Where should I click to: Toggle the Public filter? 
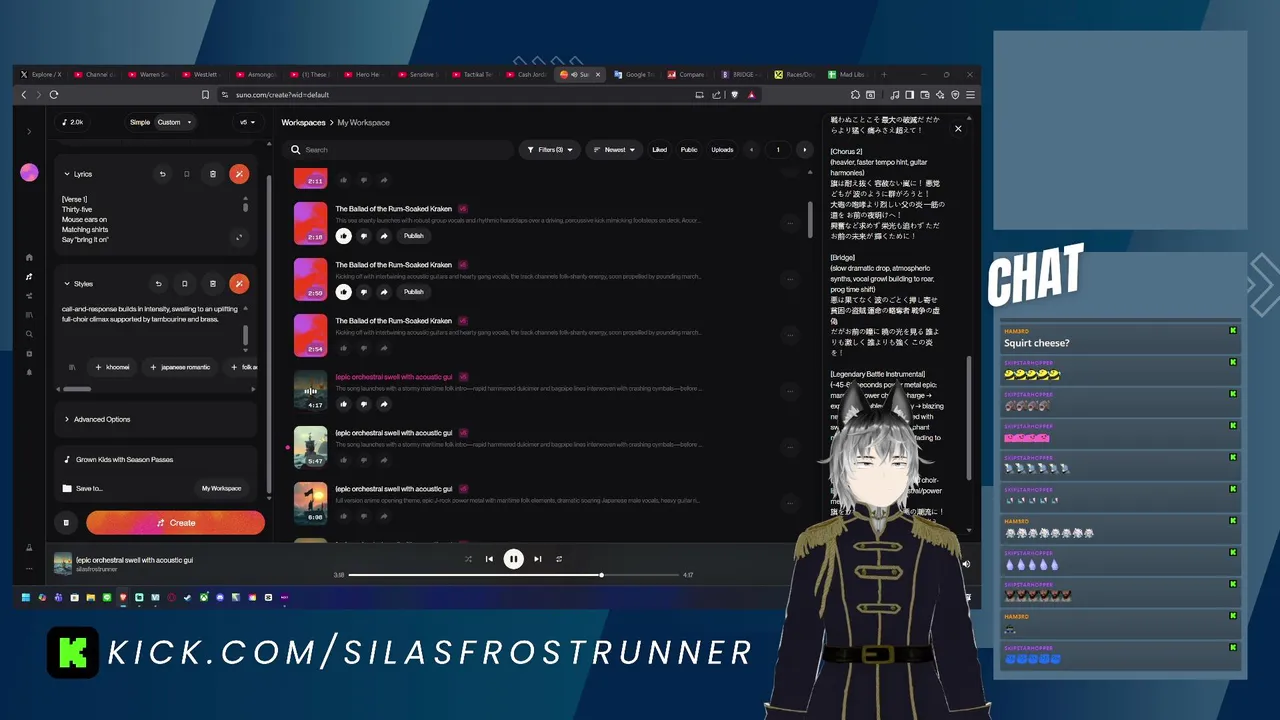click(x=689, y=150)
